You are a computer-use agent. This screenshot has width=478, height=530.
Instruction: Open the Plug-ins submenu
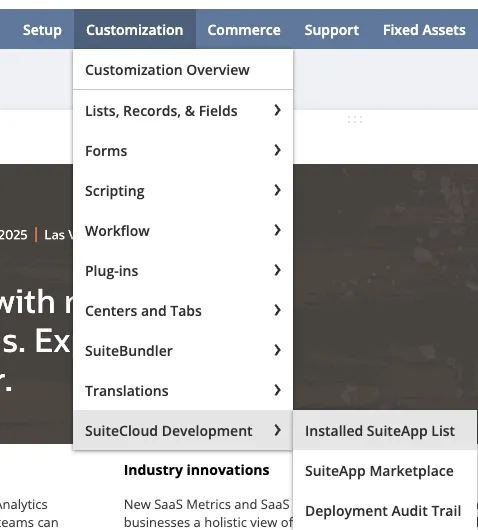pyautogui.click(x=183, y=270)
